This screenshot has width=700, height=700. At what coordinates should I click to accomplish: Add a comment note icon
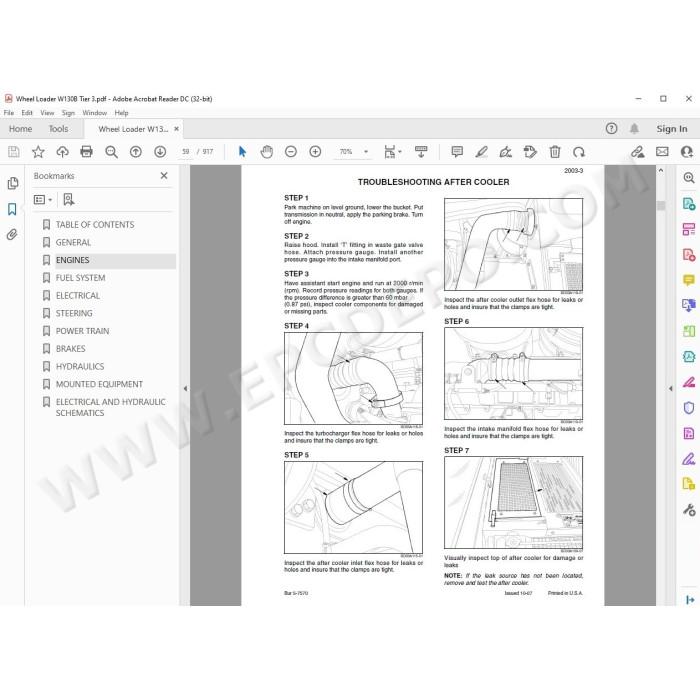point(457,152)
